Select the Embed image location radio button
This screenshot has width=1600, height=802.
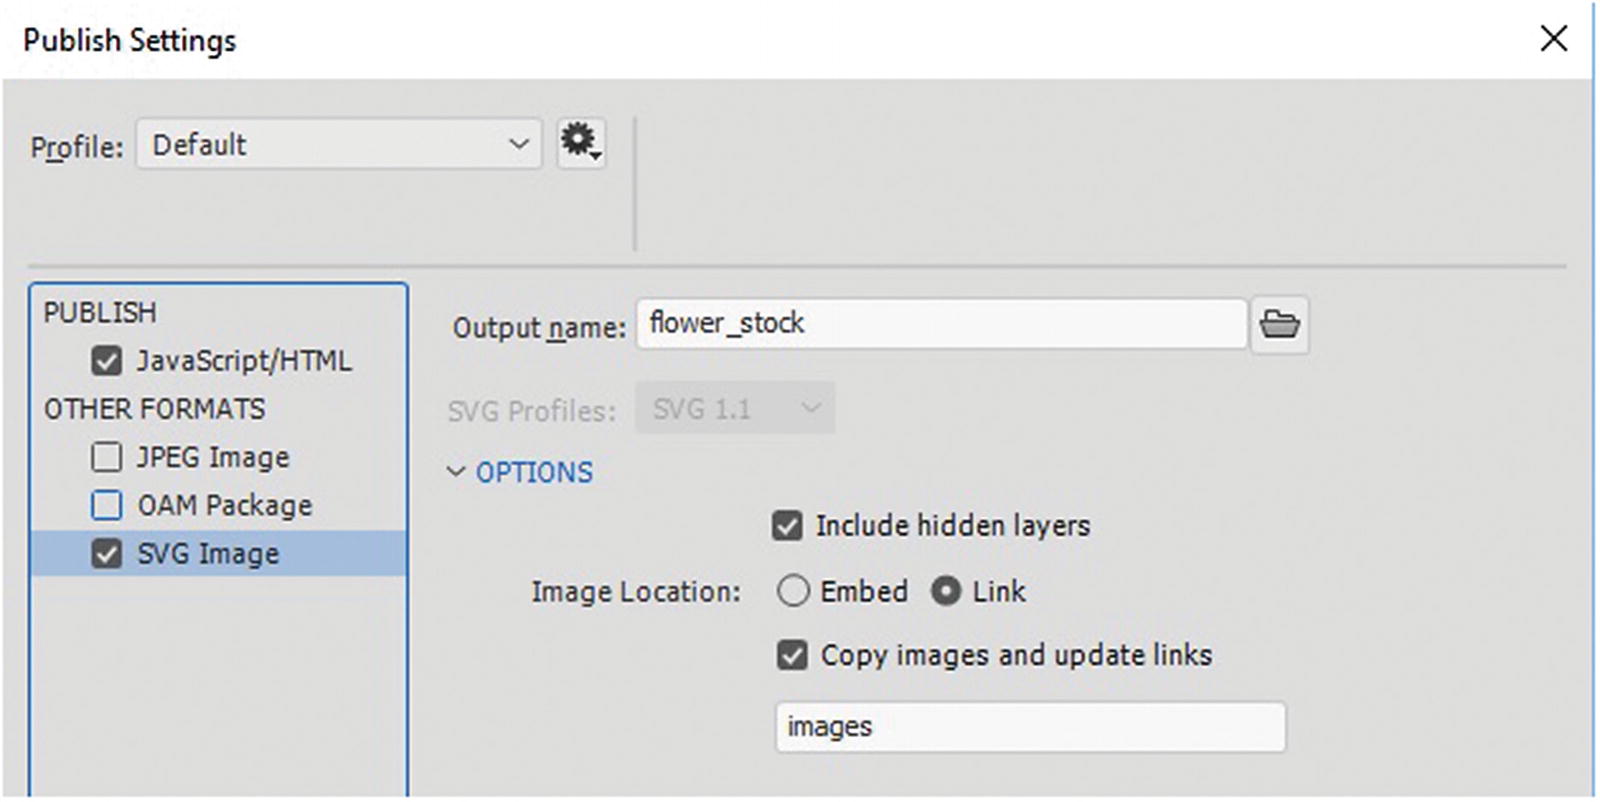793,591
